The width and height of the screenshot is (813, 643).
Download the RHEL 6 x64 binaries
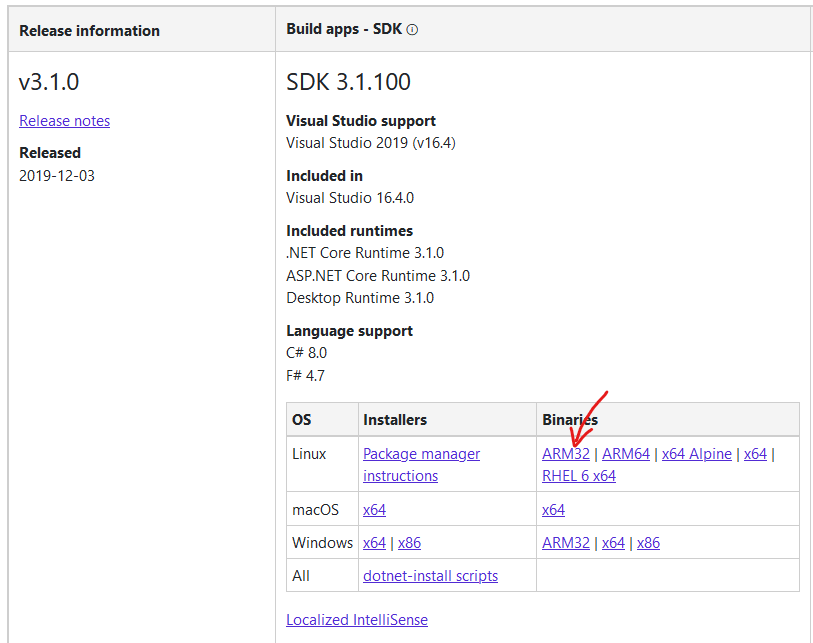tap(579, 476)
